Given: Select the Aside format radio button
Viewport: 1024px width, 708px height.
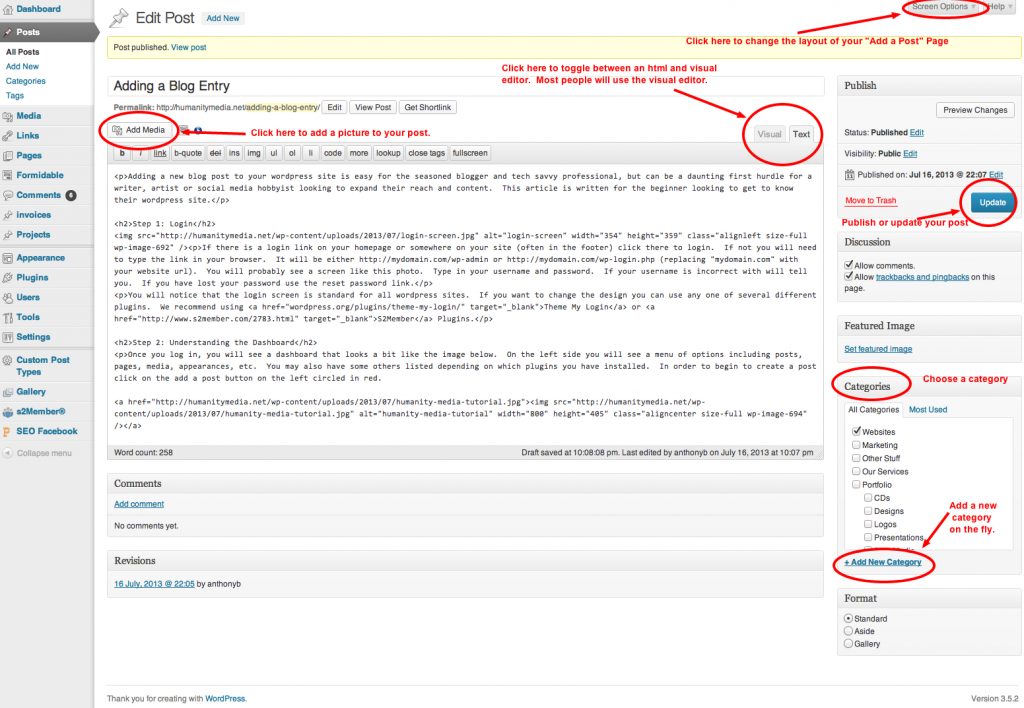Looking at the screenshot, I should [849, 631].
